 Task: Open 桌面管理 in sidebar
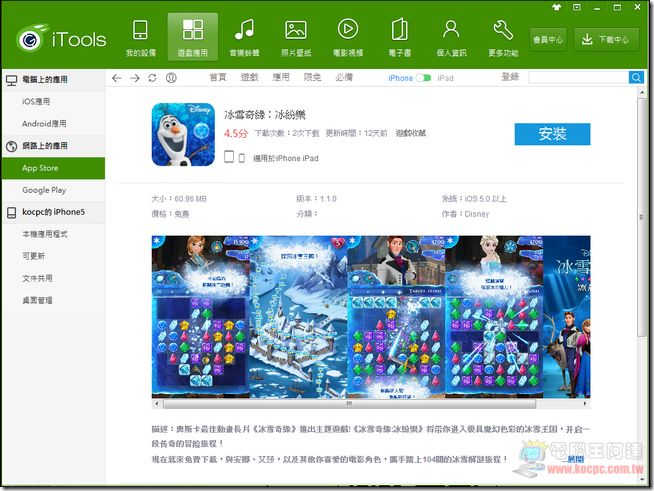point(53,300)
